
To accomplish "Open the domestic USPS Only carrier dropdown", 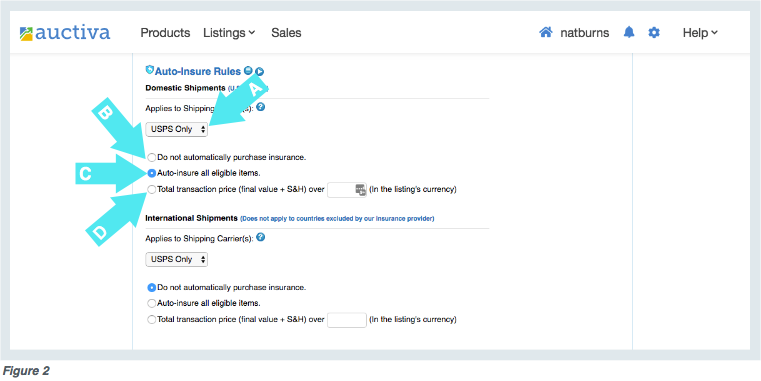I will (177, 130).
